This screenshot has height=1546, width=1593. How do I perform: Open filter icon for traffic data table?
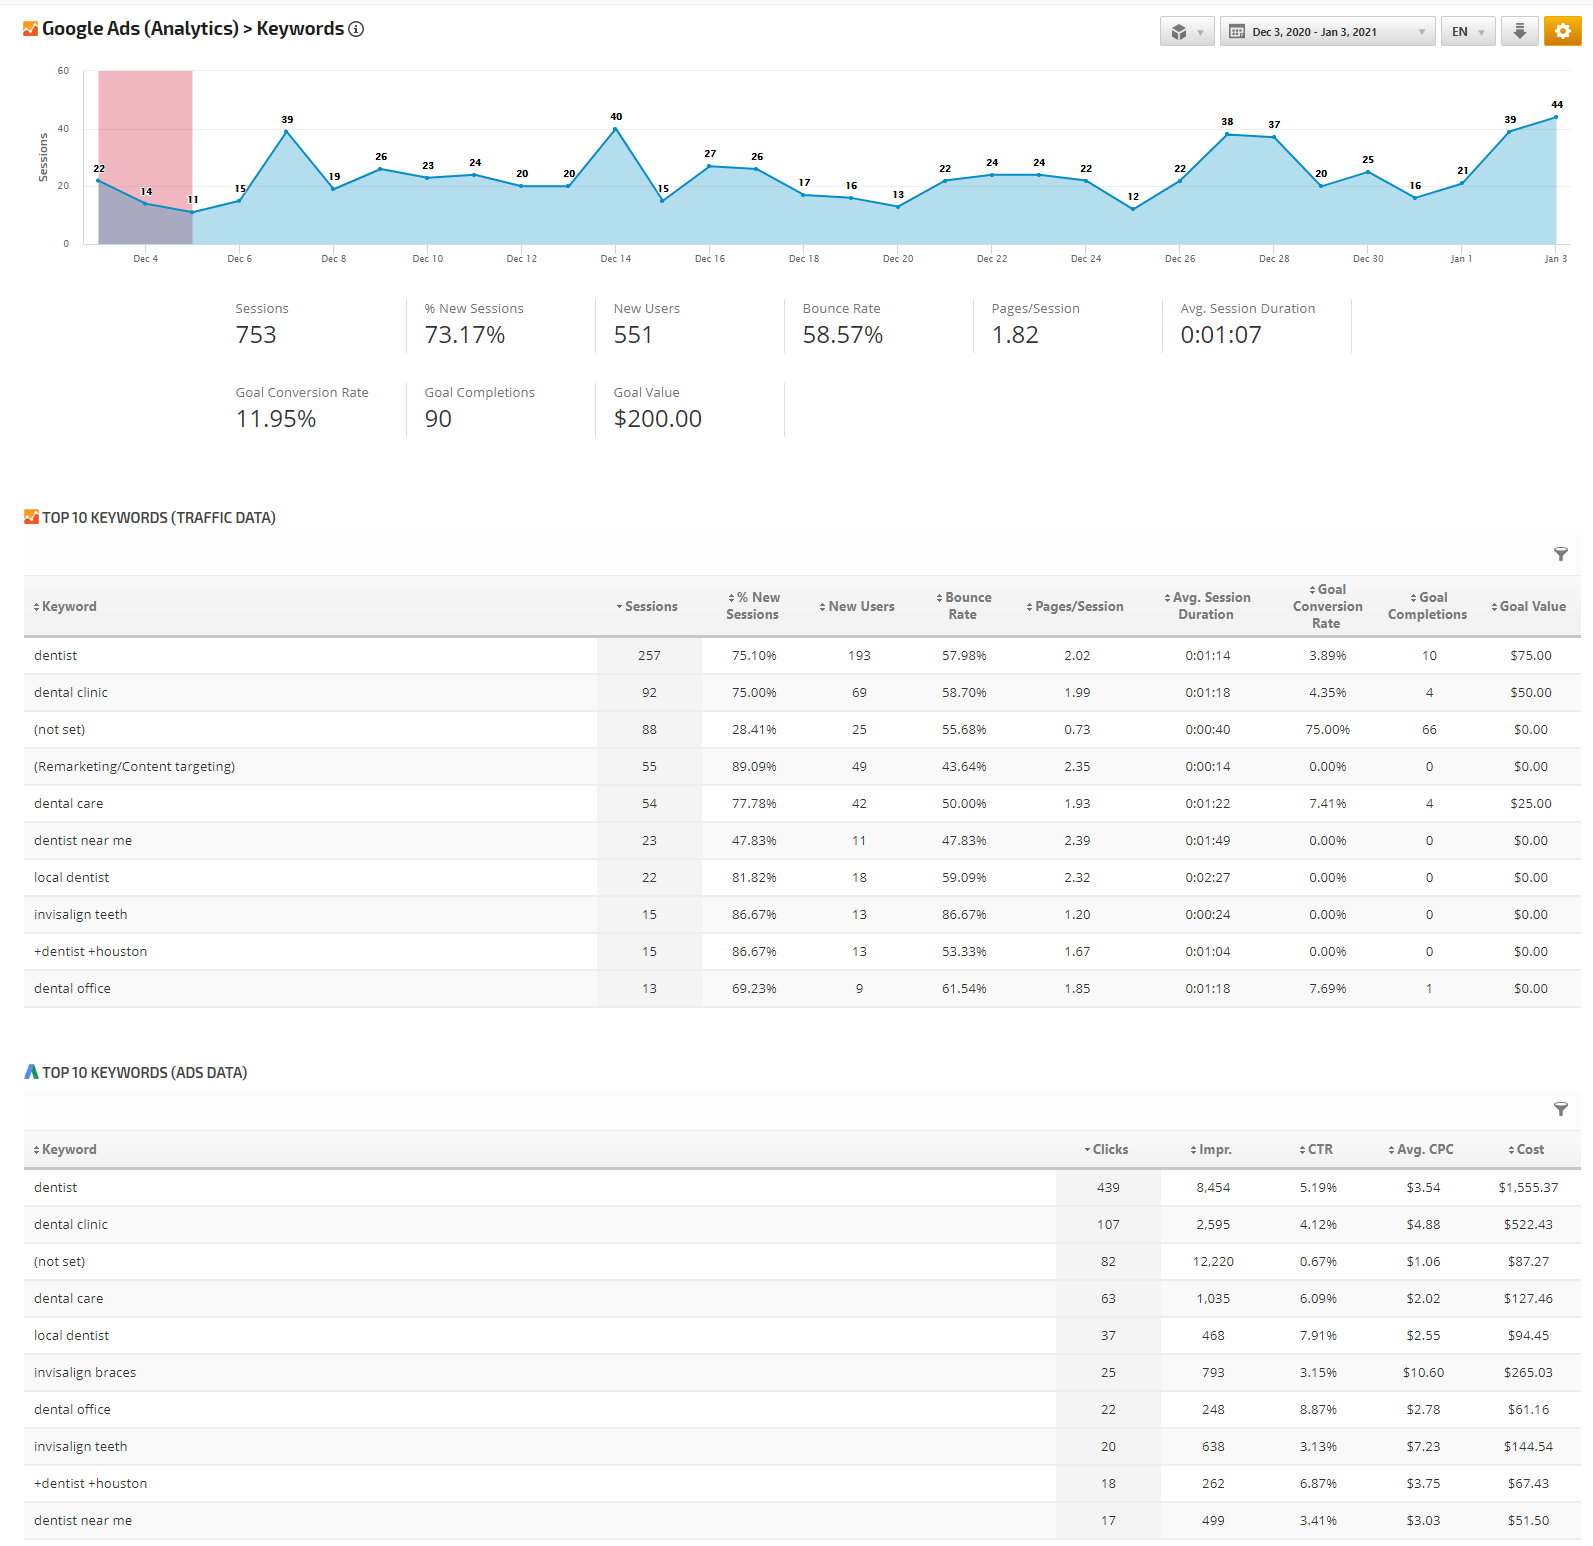coord(1560,554)
